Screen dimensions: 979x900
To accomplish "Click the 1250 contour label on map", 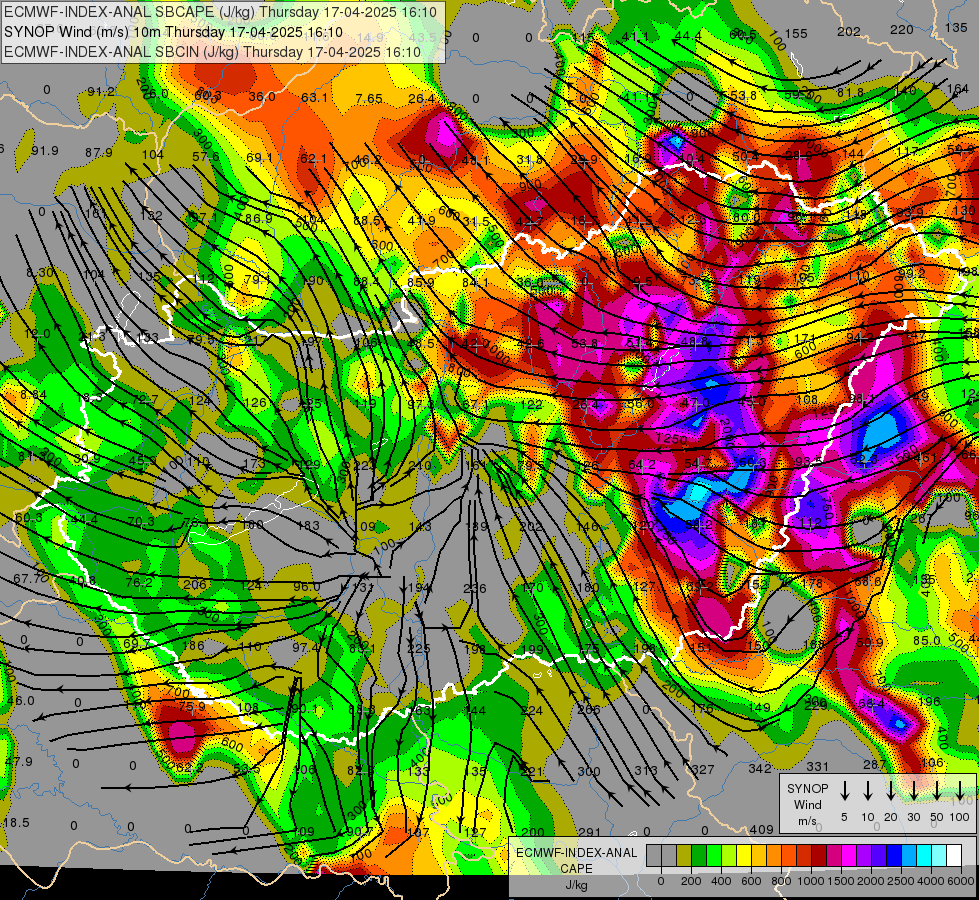I will pyautogui.click(x=672, y=440).
